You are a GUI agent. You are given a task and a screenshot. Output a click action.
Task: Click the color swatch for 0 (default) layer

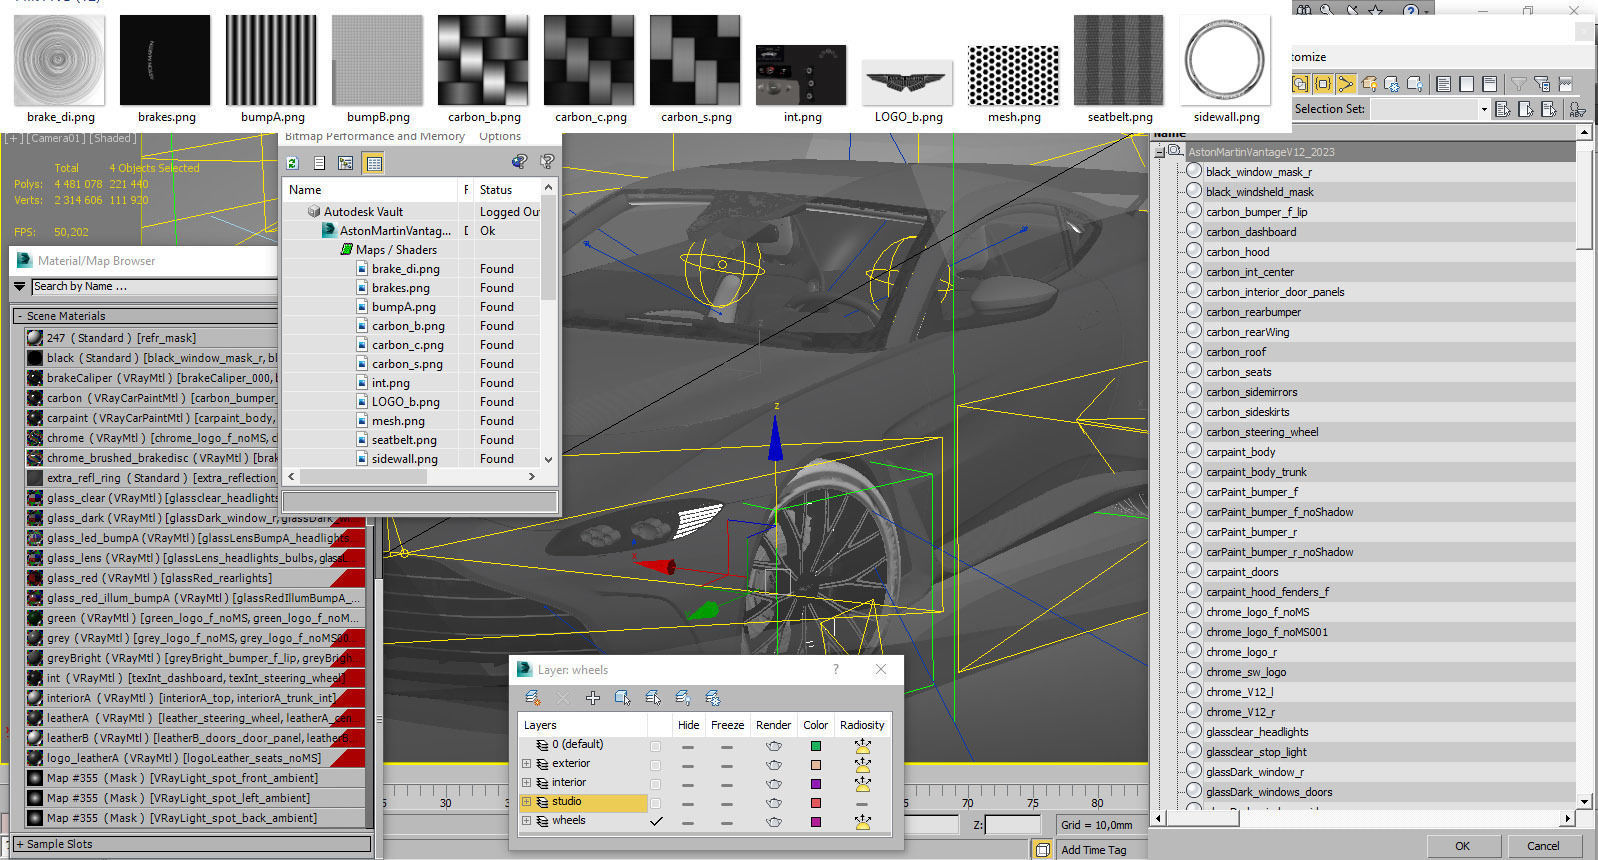(816, 746)
